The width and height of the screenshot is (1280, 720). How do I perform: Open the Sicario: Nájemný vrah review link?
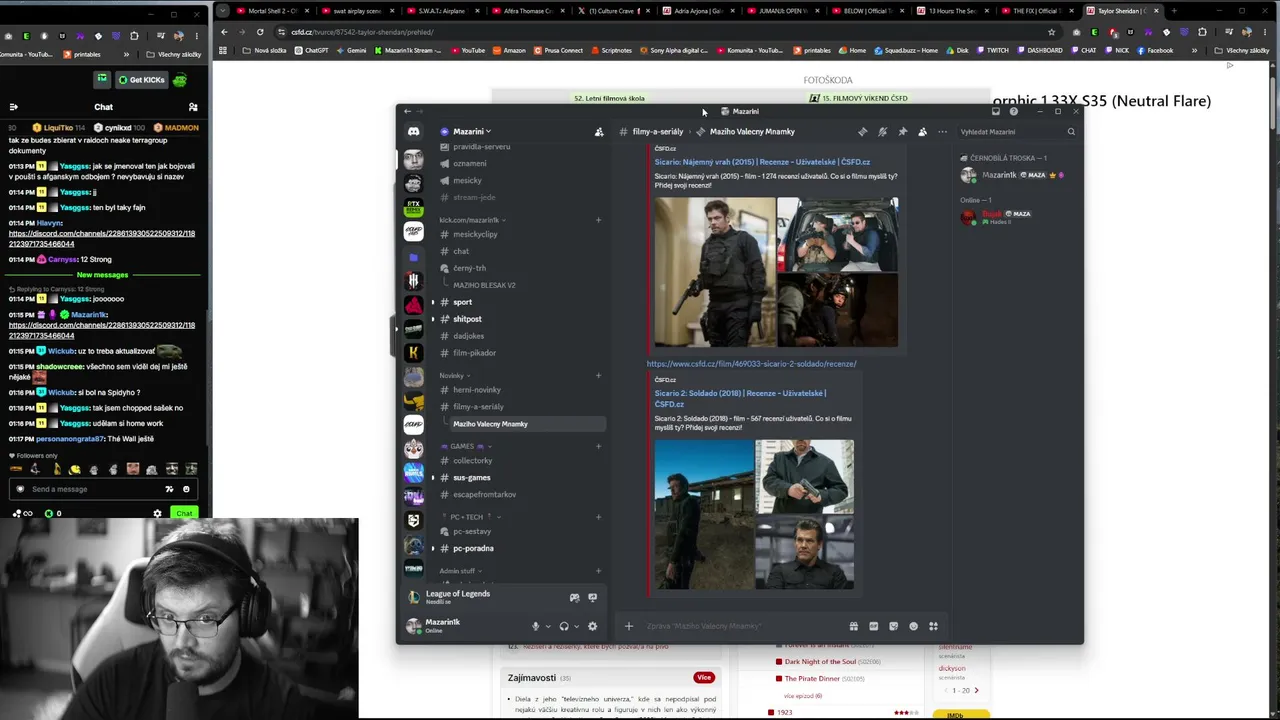click(762, 162)
